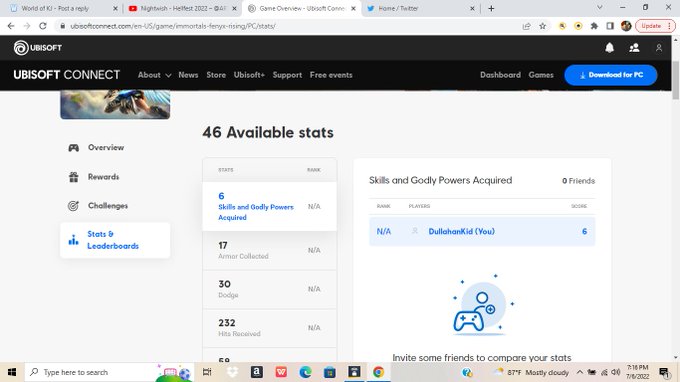Open the tab search chevron in Chrome
This screenshot has height=382, width=680.
599,8
